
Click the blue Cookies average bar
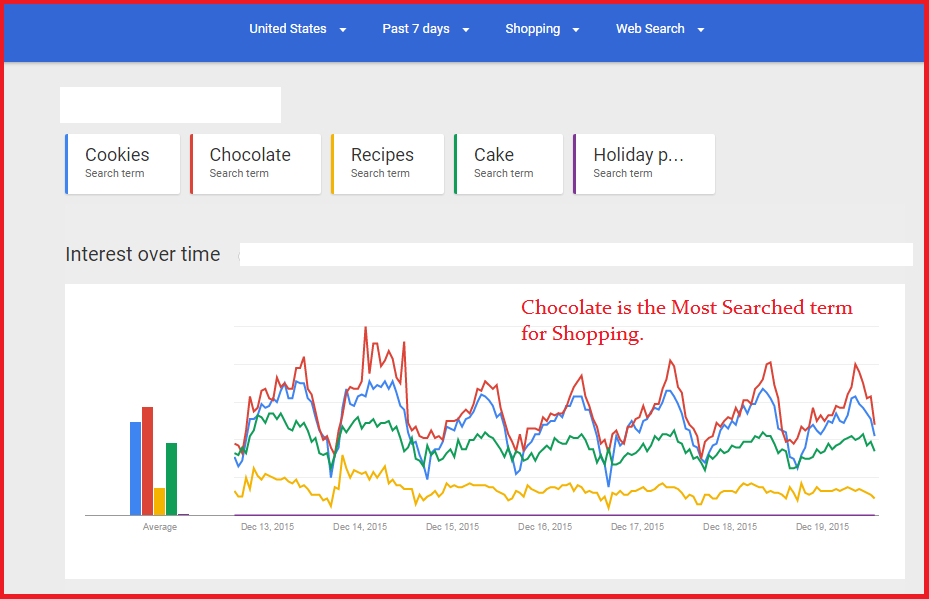coord(136,468)
